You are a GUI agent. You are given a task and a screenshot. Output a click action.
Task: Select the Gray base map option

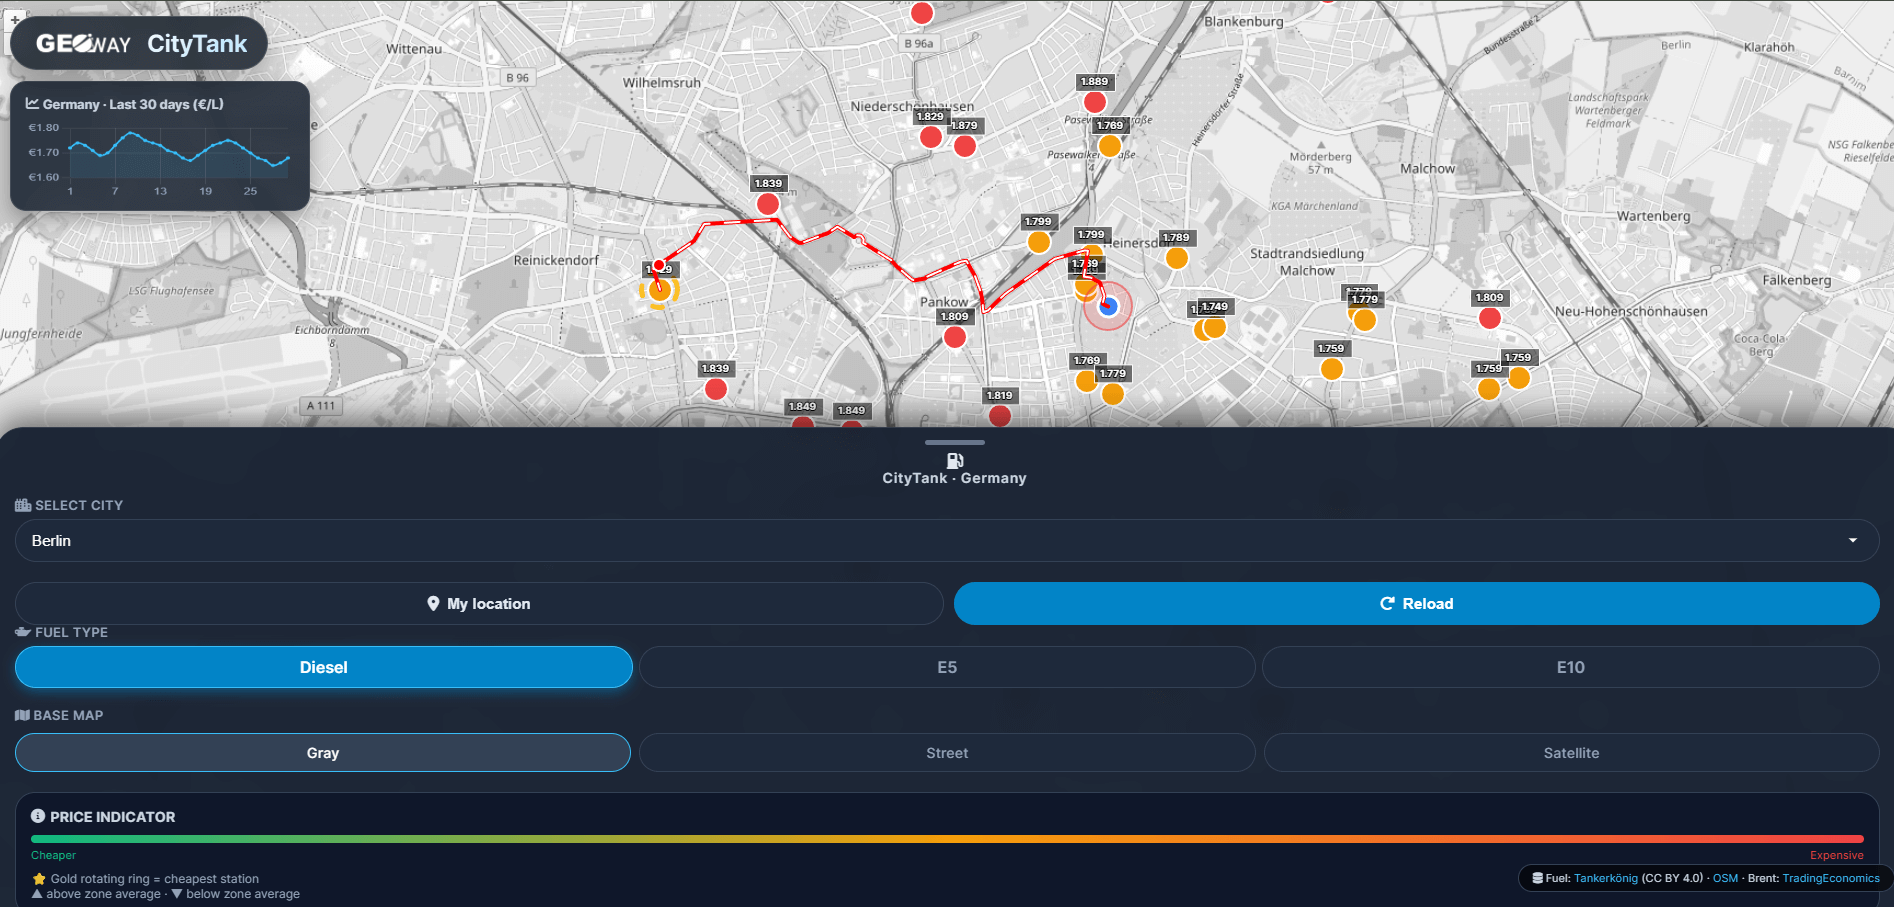(x=322, y=752)
